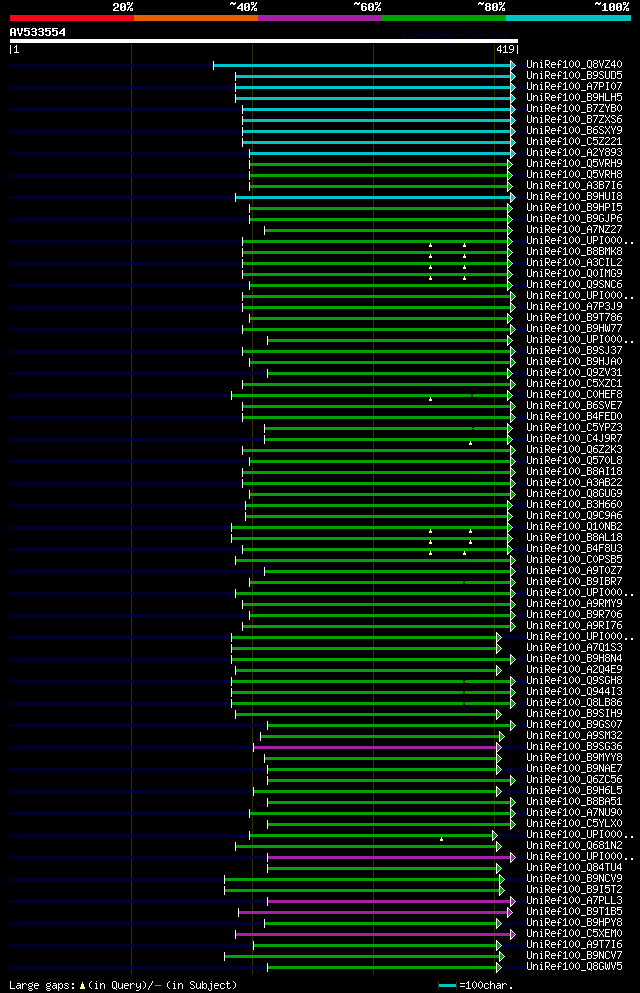Click the green alignment bar for UniRef100_A7NZ27

click(x=388, y=230)
